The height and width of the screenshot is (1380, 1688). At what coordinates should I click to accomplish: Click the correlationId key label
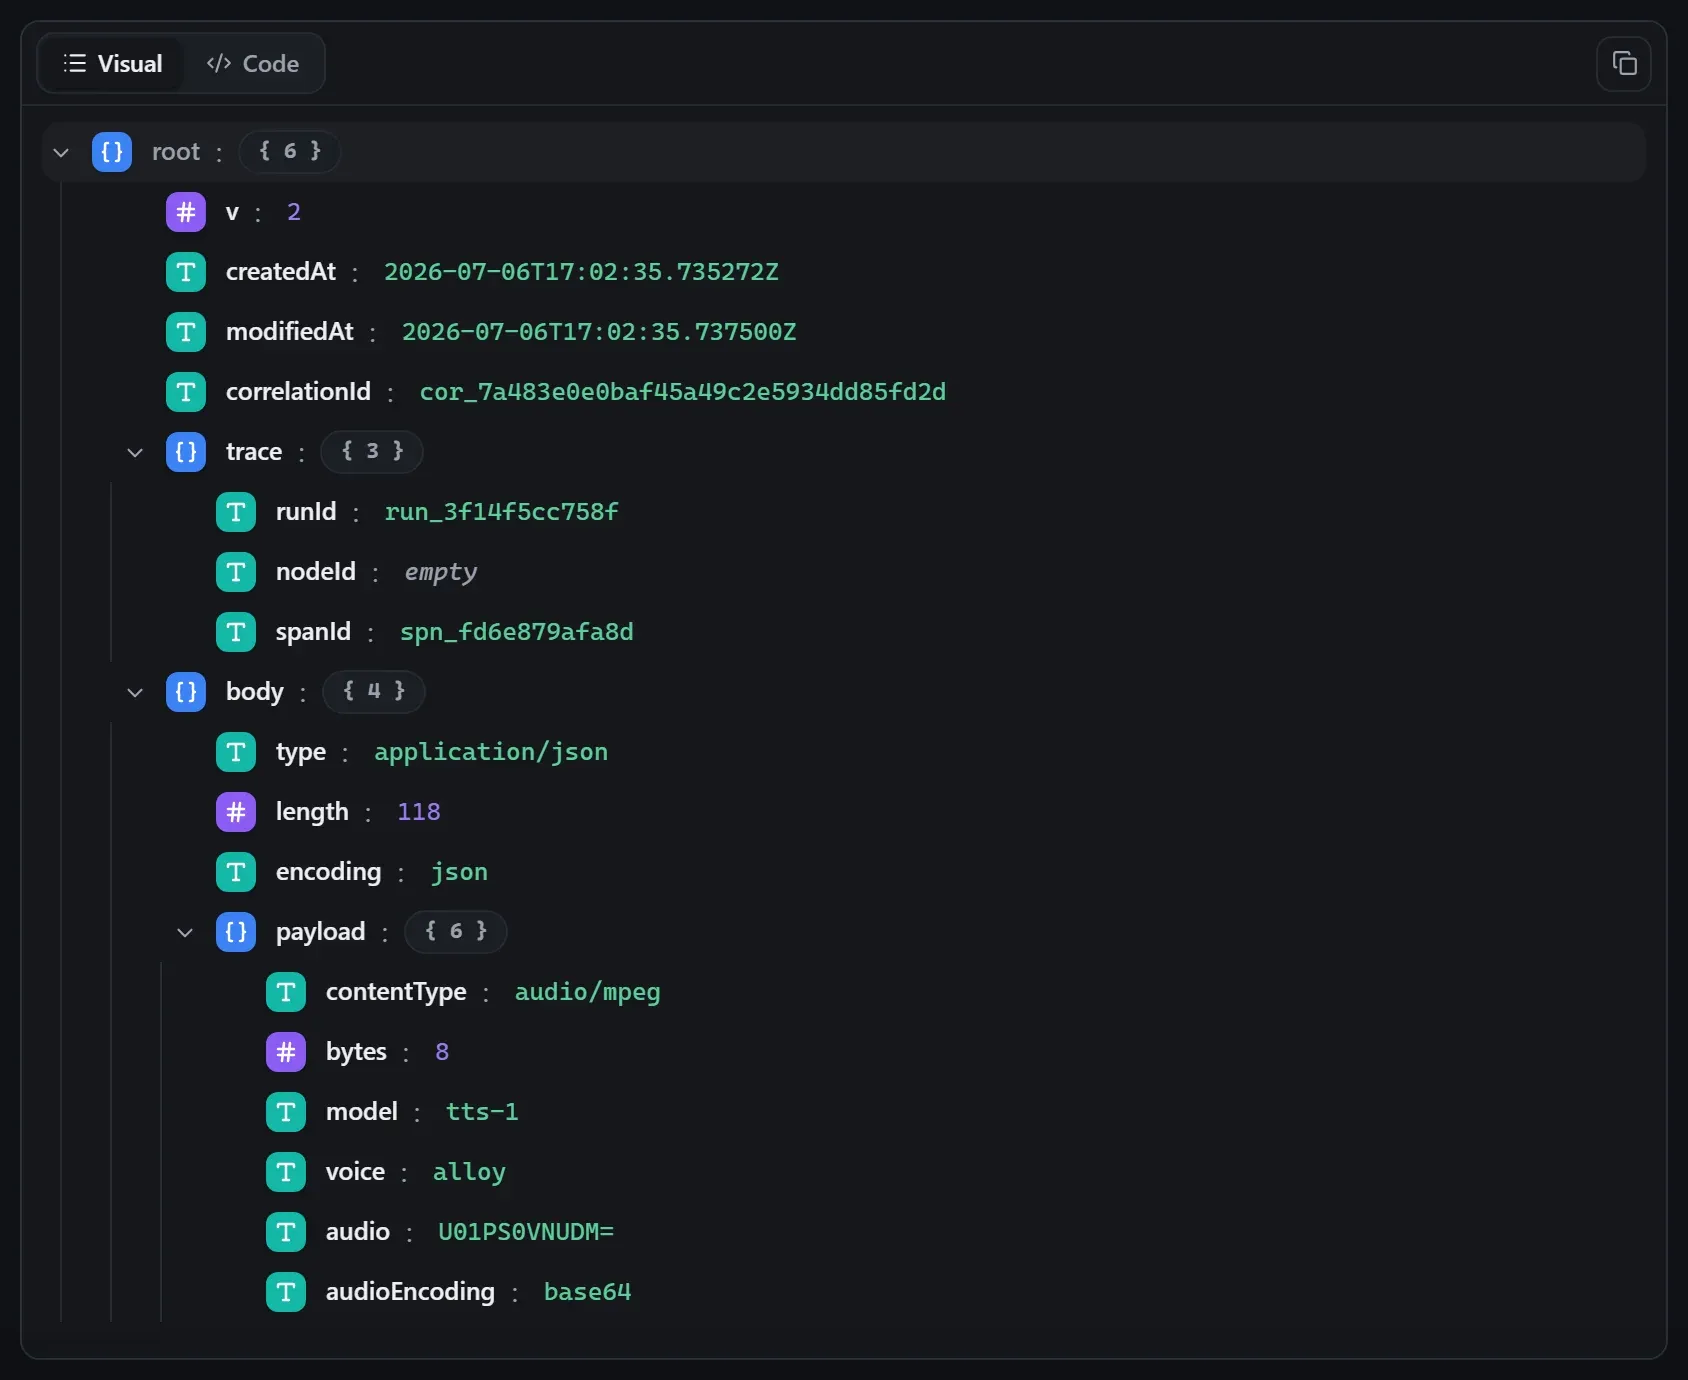(298, 392)
